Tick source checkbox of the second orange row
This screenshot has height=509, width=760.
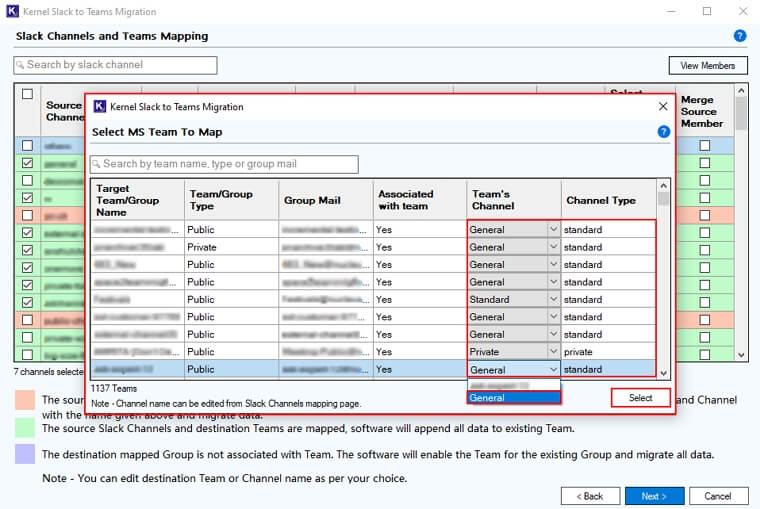(28, 320)
